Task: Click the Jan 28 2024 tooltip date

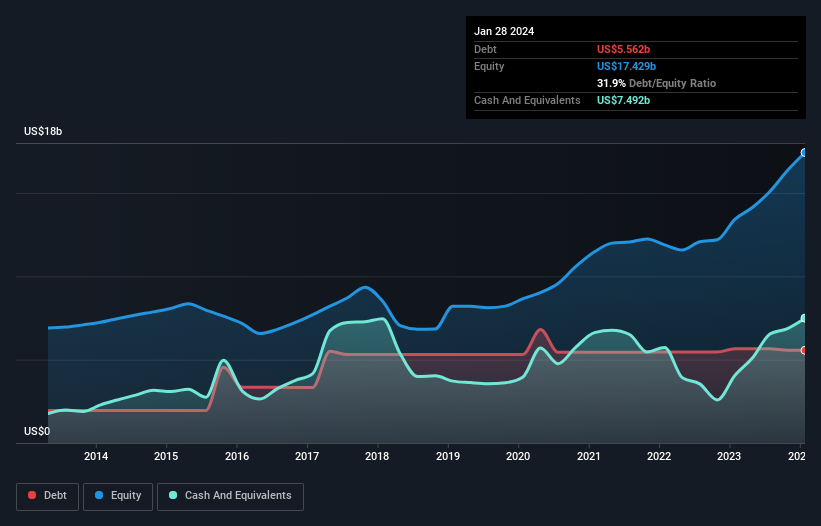Action: (x=504, y=31)
